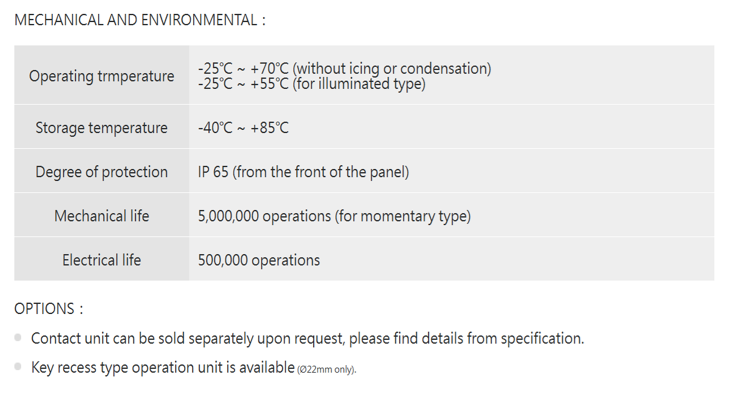Viewport: 742px width, 400px height.
Task: Click the Contact unit sold separately sentence
Action: [x=307, y=338]
